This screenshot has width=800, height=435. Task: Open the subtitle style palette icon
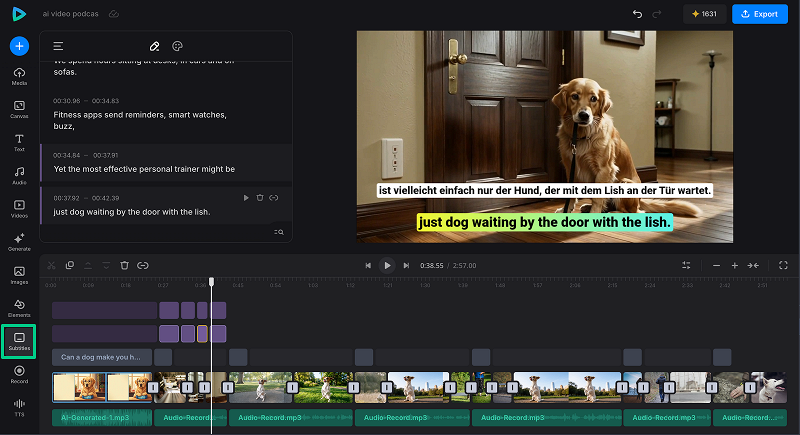(x=177, y=46)
